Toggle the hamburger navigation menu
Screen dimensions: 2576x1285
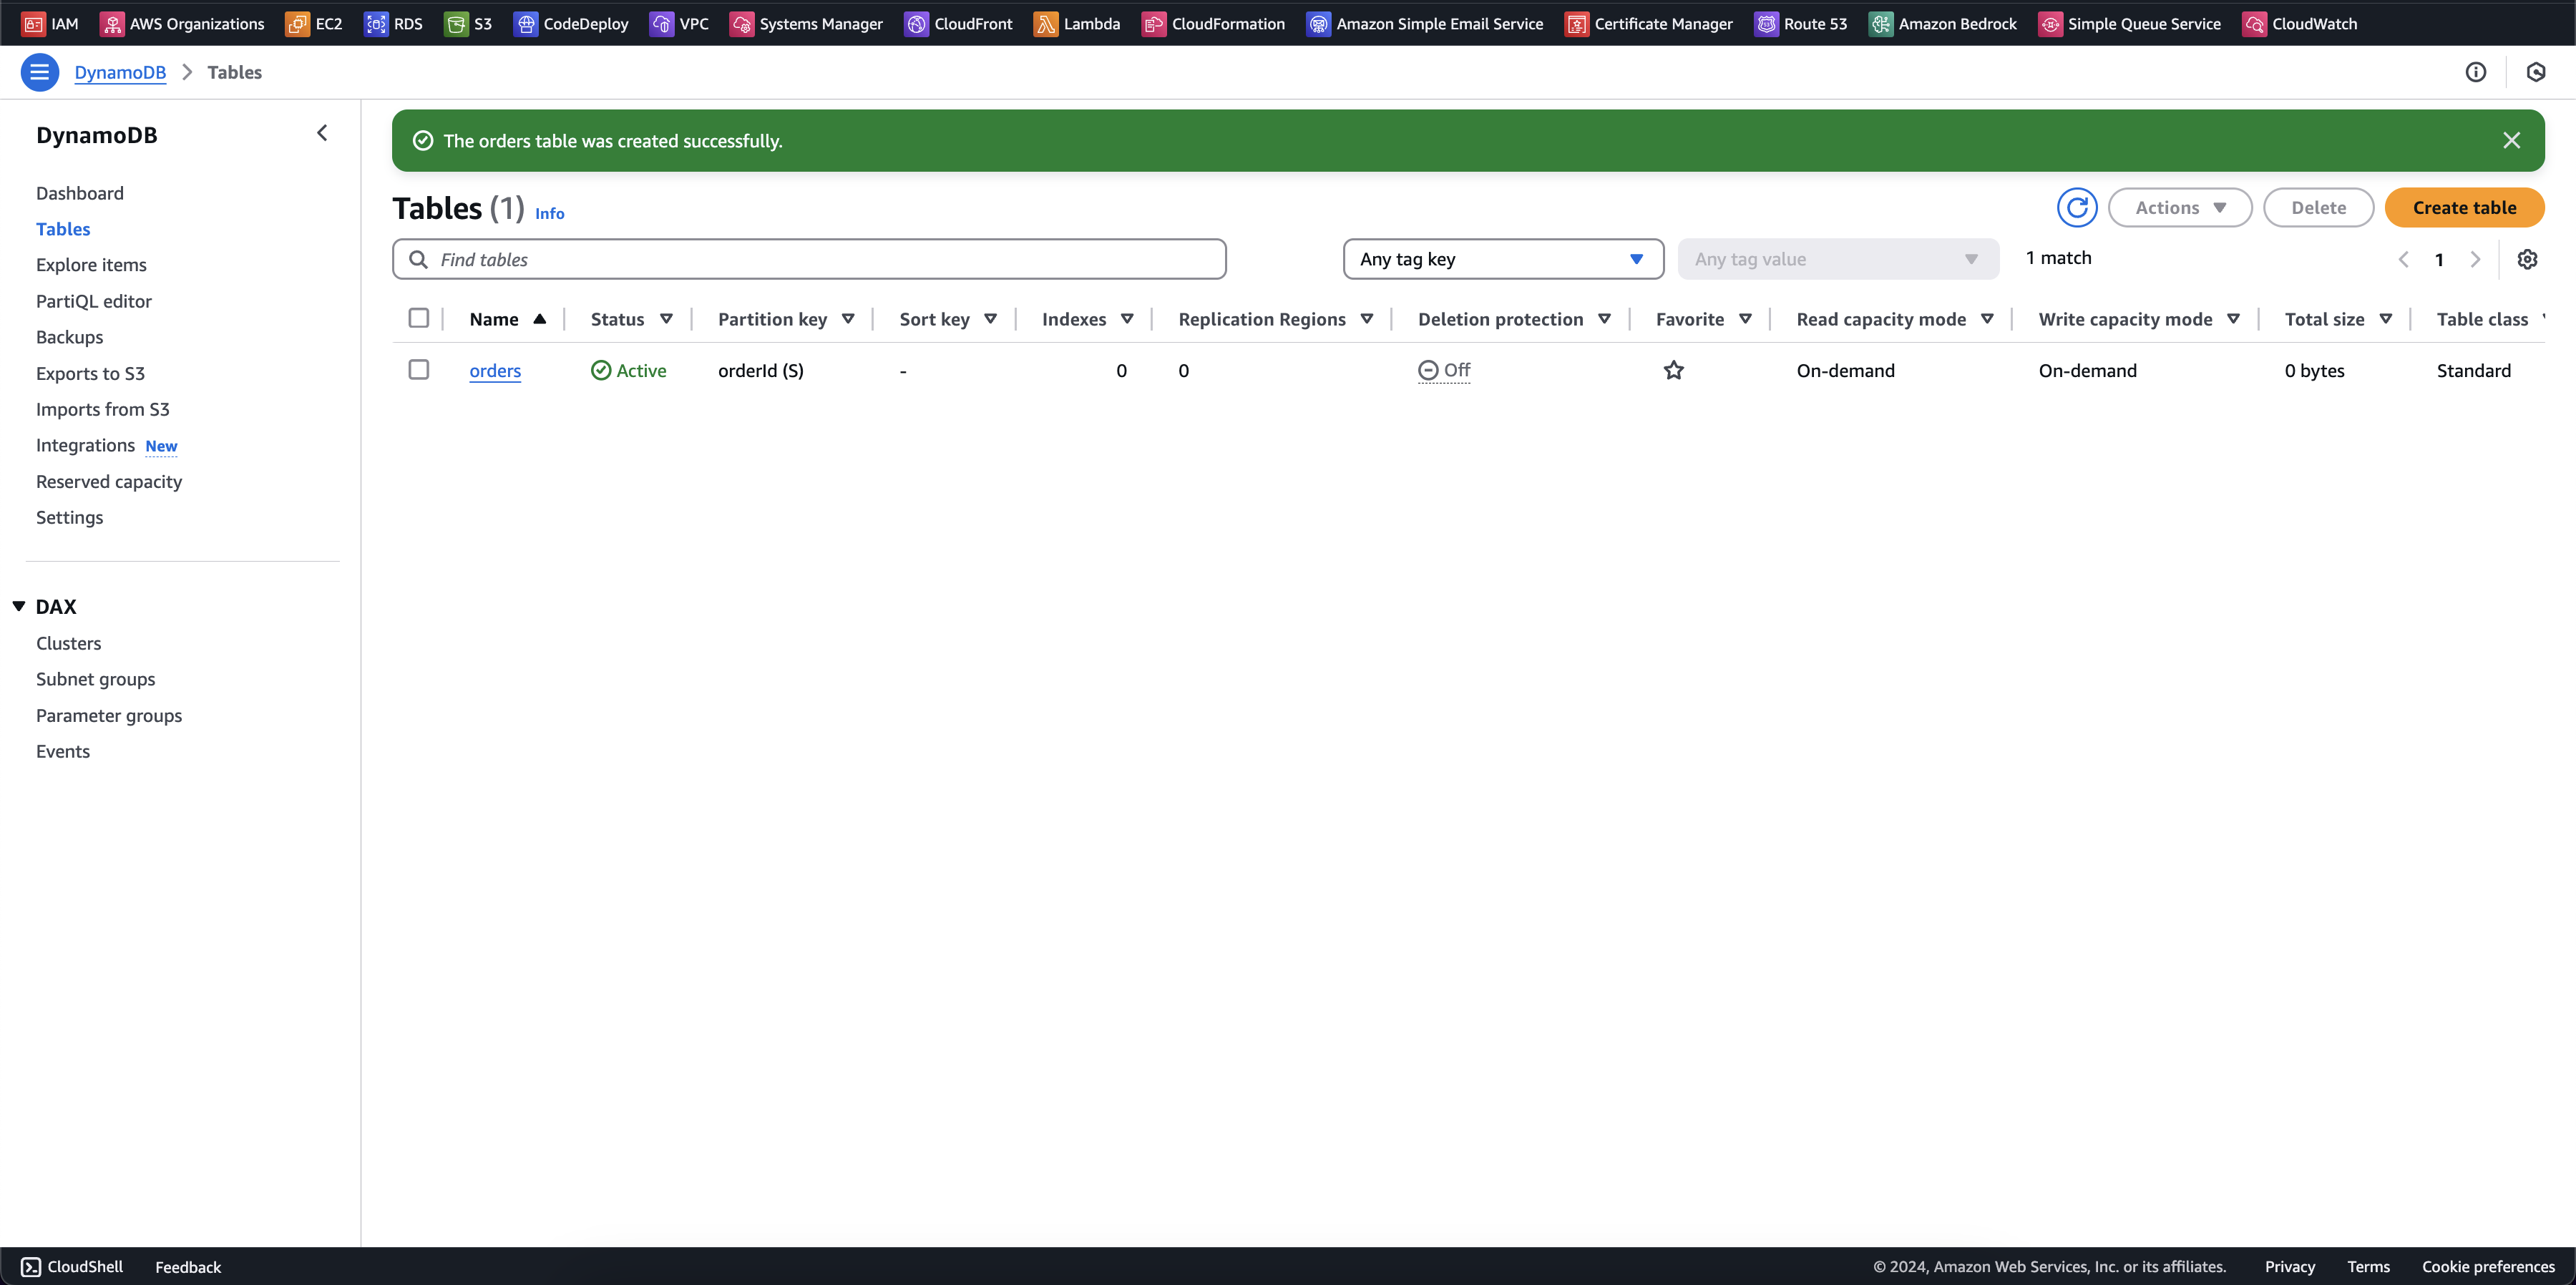40,72
